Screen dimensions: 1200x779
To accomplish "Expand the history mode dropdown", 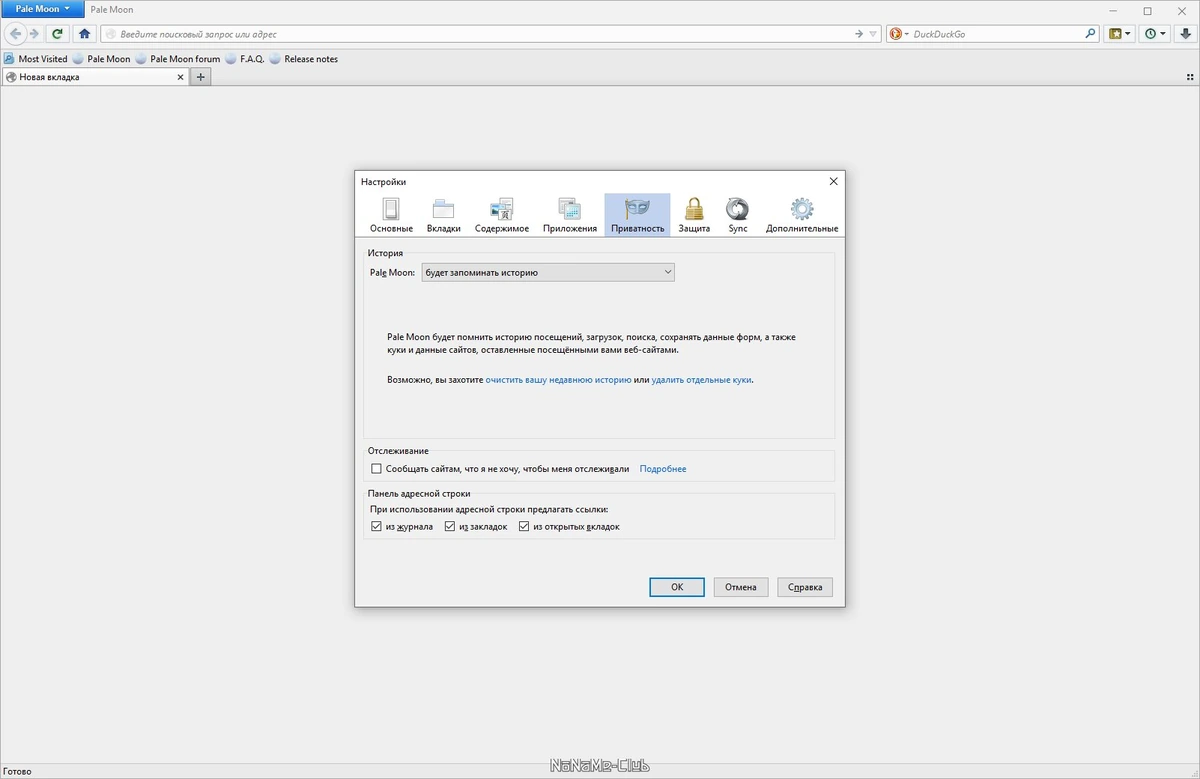I will [x=548, y=272].
